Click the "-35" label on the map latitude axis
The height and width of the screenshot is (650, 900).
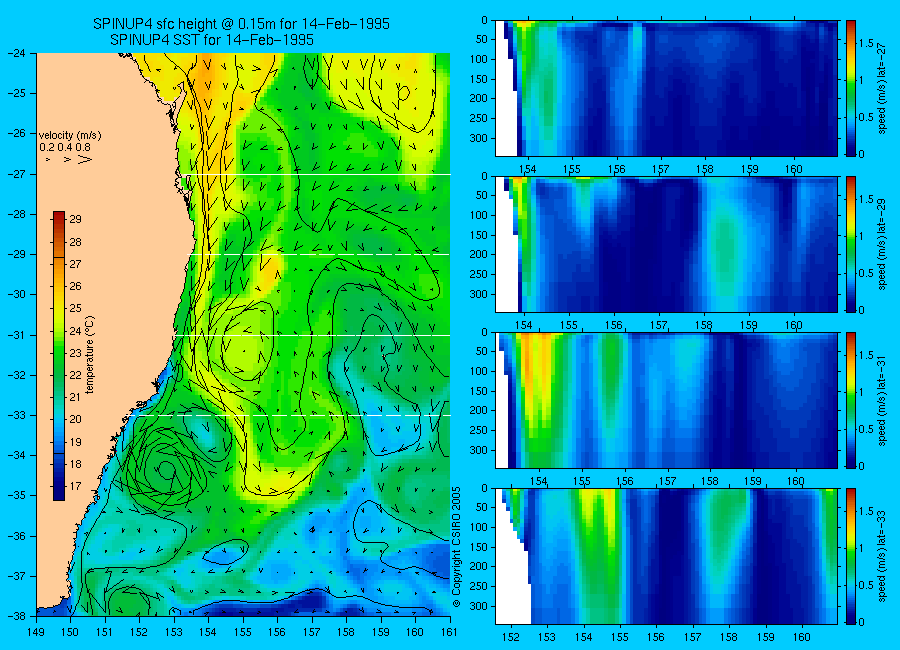pyautogui.click(x=17, y=495)
